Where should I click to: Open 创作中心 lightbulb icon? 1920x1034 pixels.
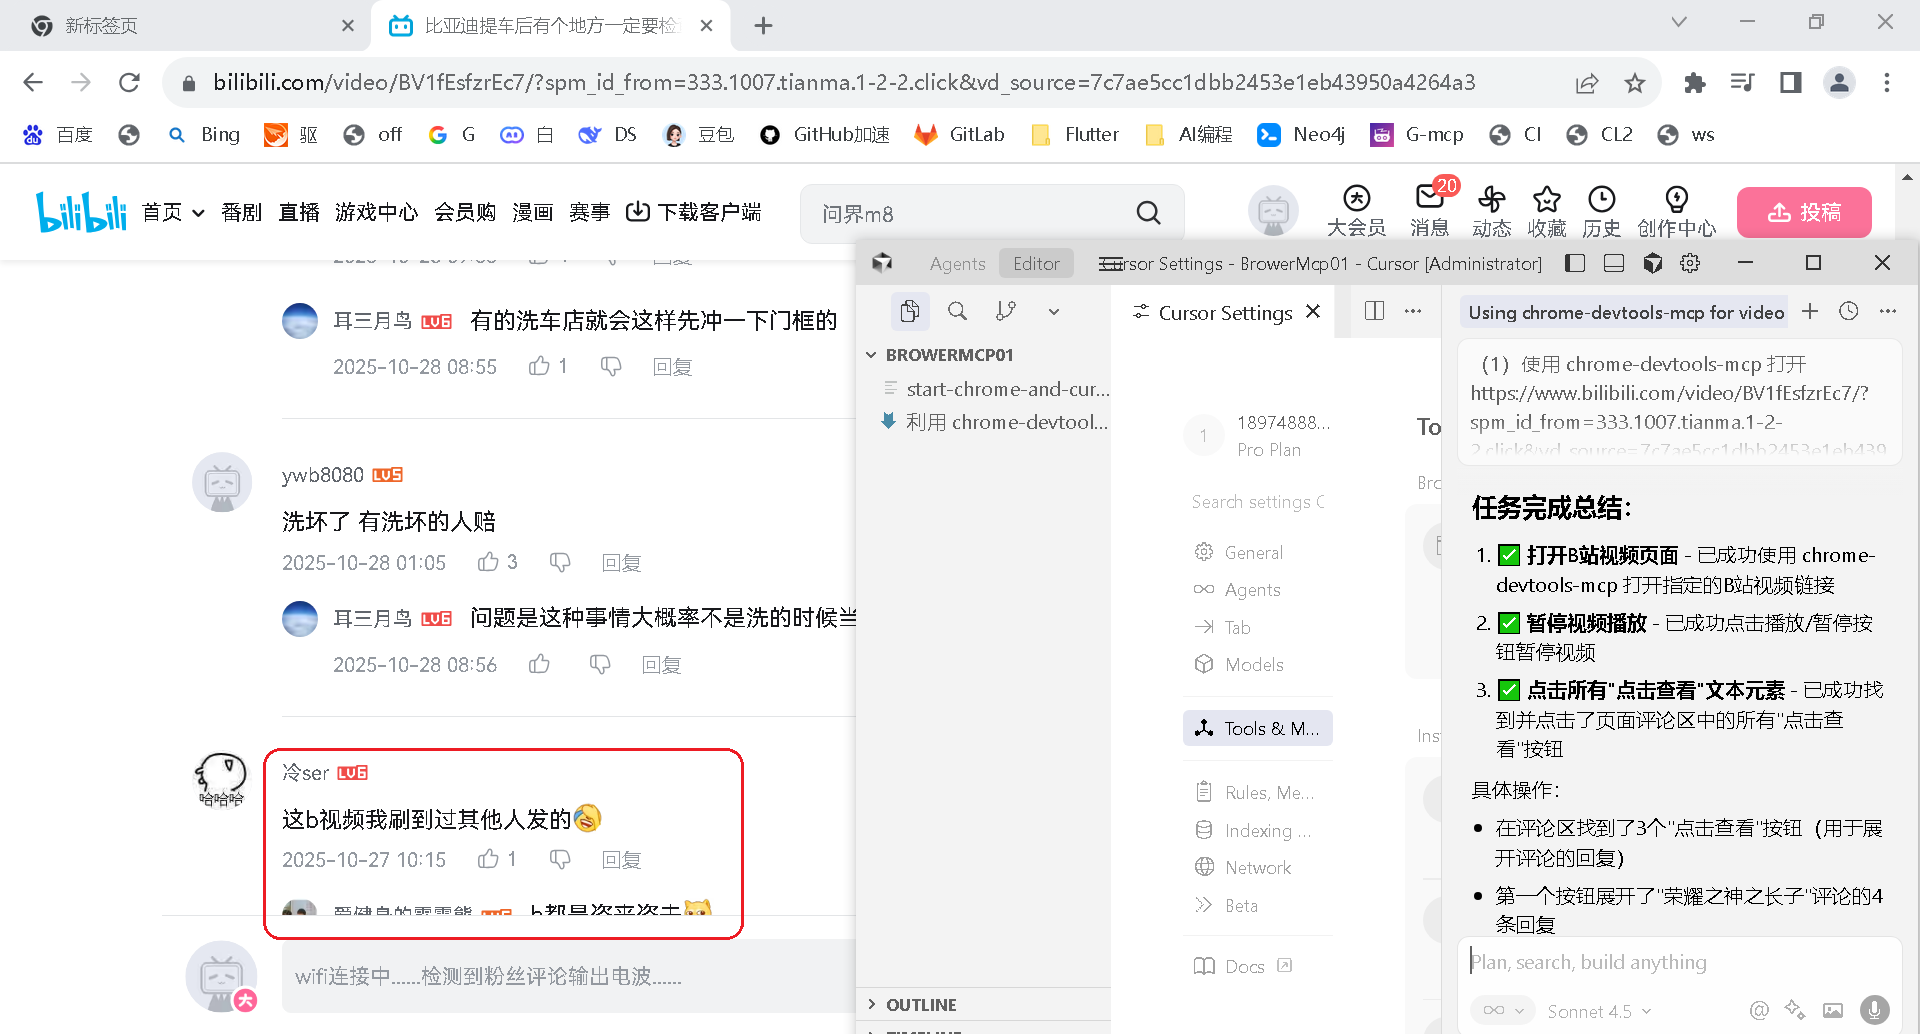1677,212
